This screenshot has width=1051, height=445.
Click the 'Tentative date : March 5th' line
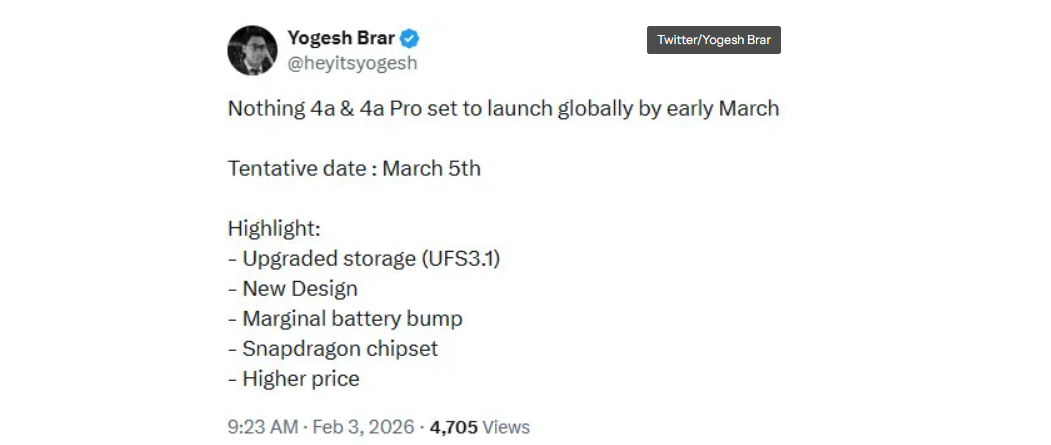click(354, 168)
